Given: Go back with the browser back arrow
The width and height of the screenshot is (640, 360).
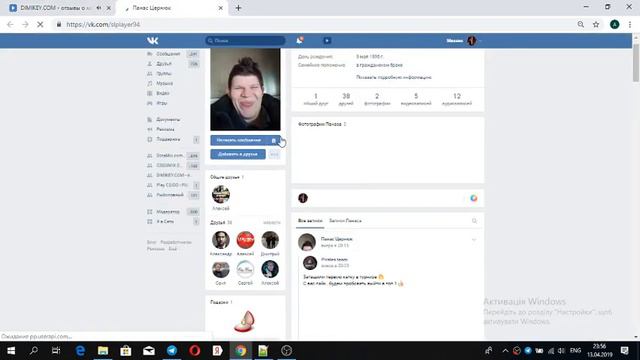Looking at the screenshot, I should coord(10,24).
